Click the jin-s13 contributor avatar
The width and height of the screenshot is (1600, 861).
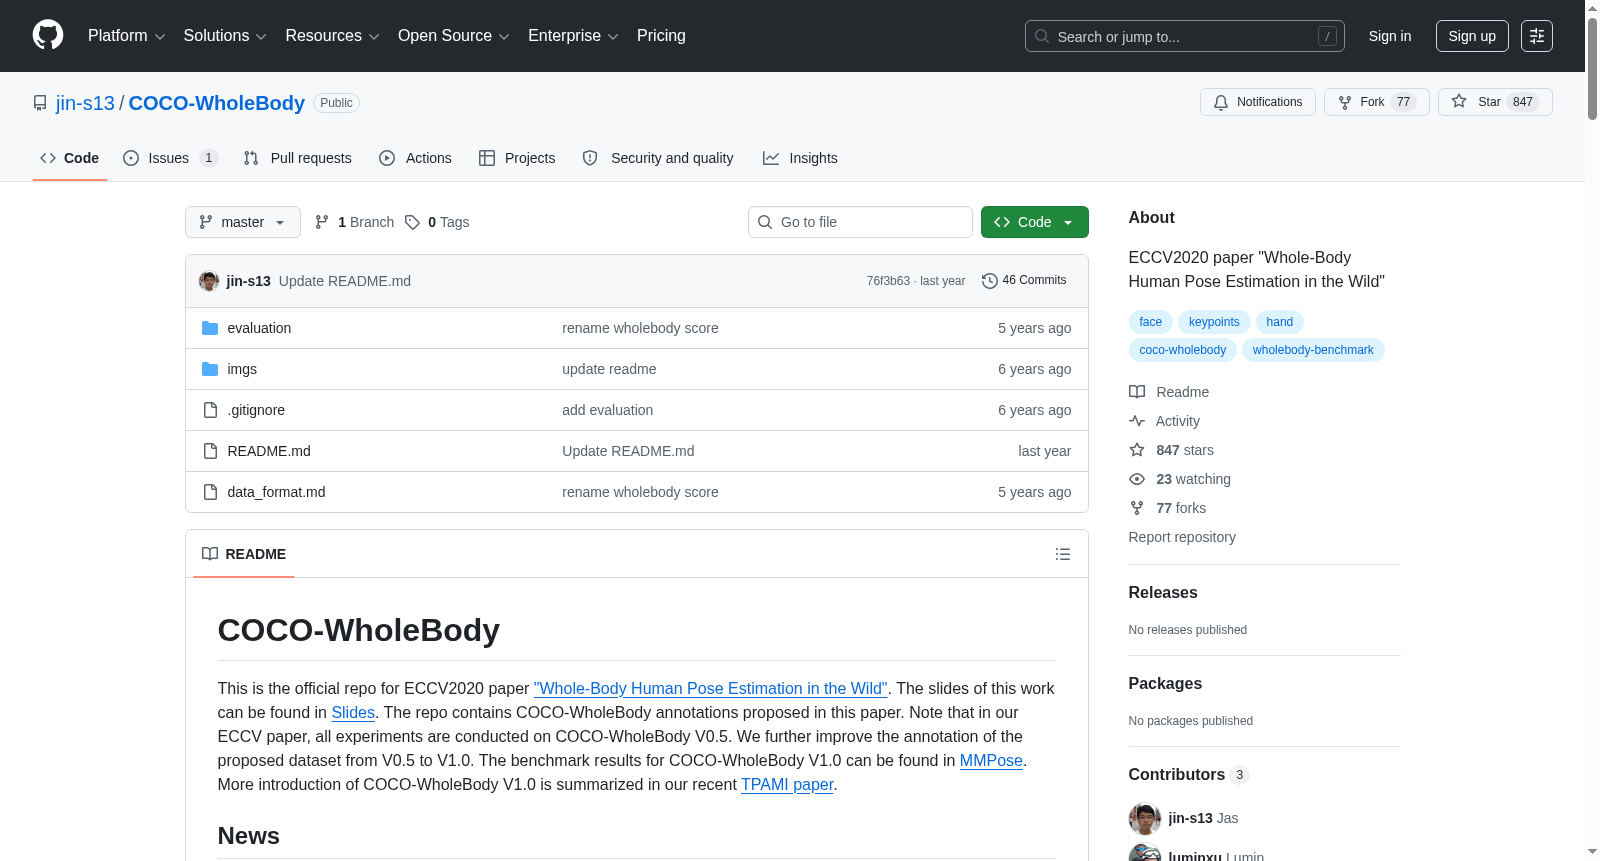[x=1145, y=819]
